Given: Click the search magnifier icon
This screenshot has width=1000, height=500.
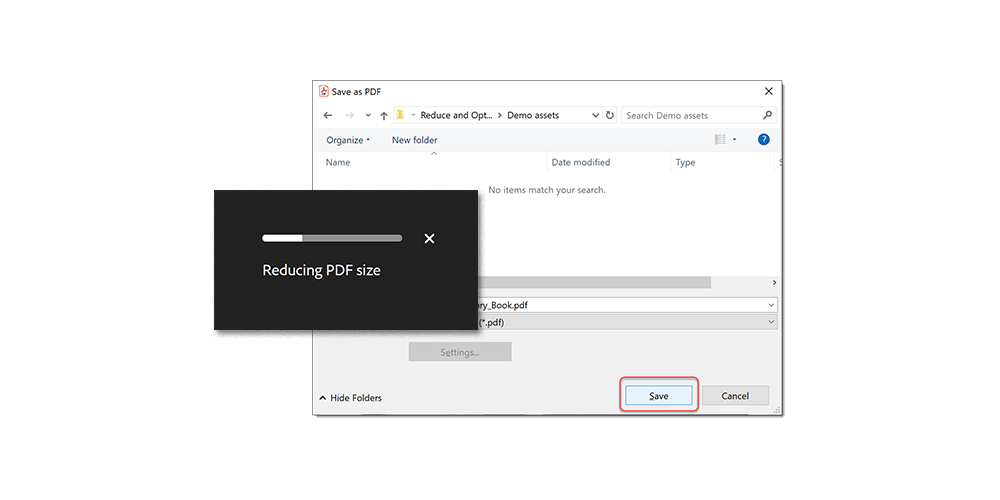Looking at the screenshot, I should click(x=768, y=115).
